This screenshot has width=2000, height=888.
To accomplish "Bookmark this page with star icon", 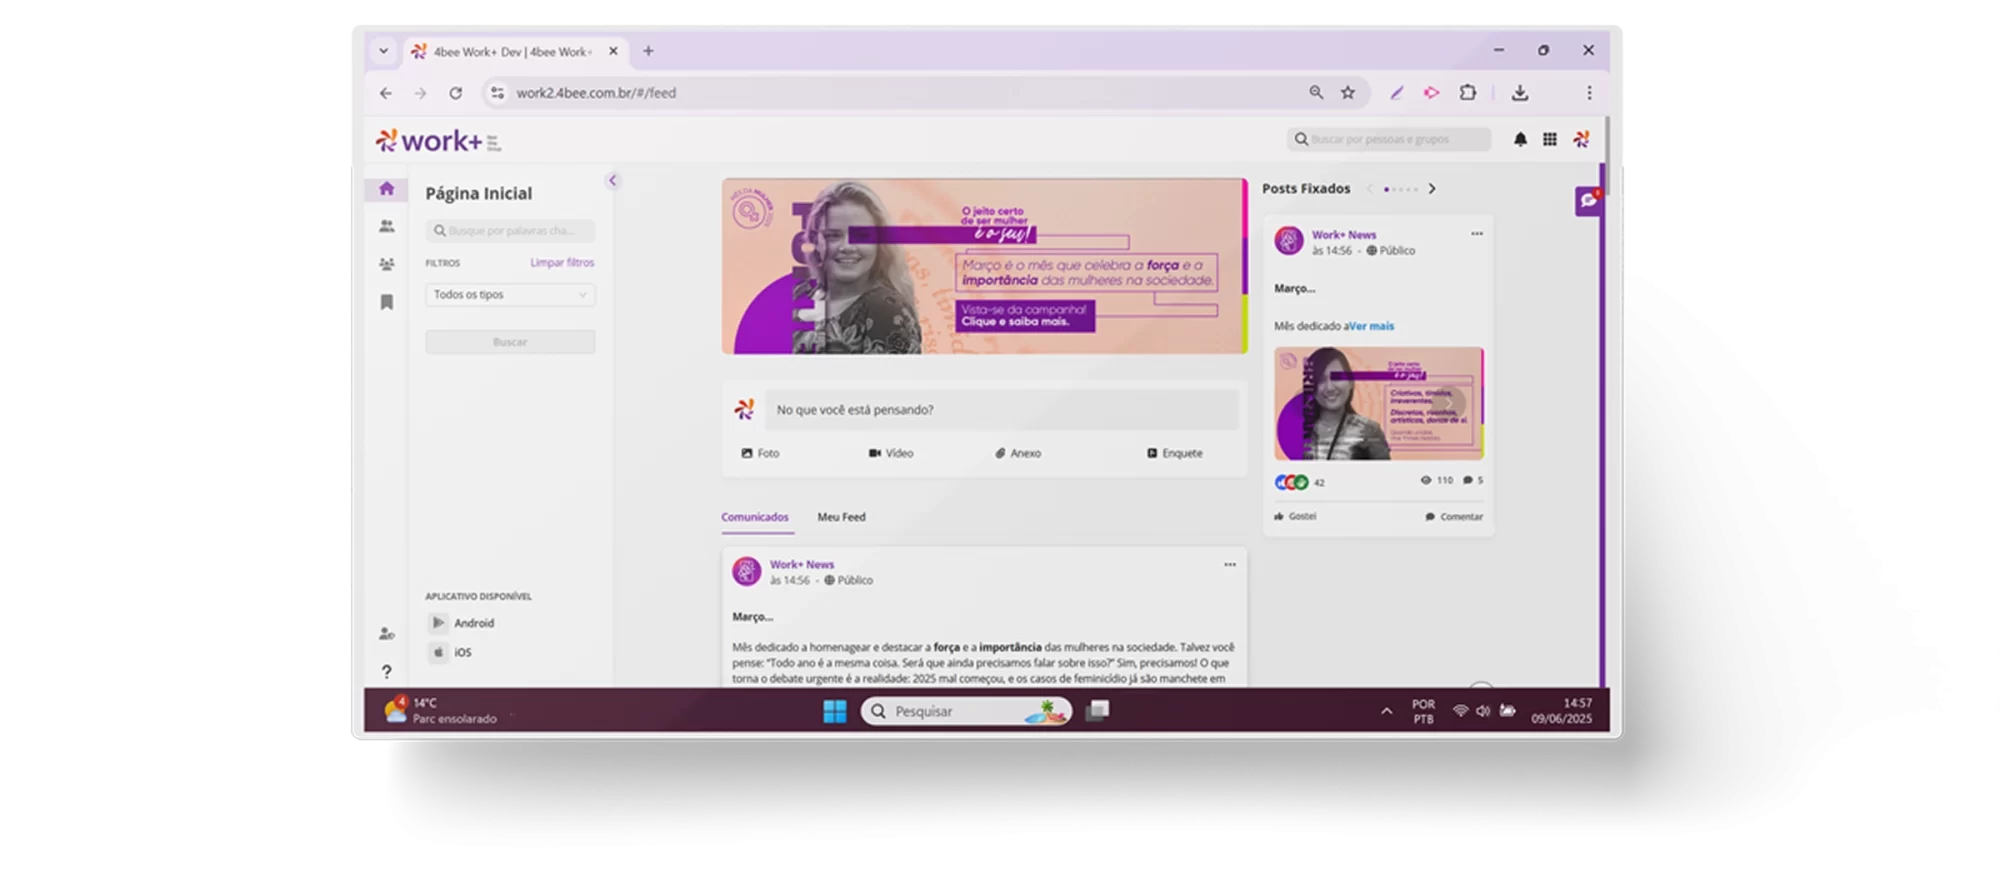I will (1348, 93).
